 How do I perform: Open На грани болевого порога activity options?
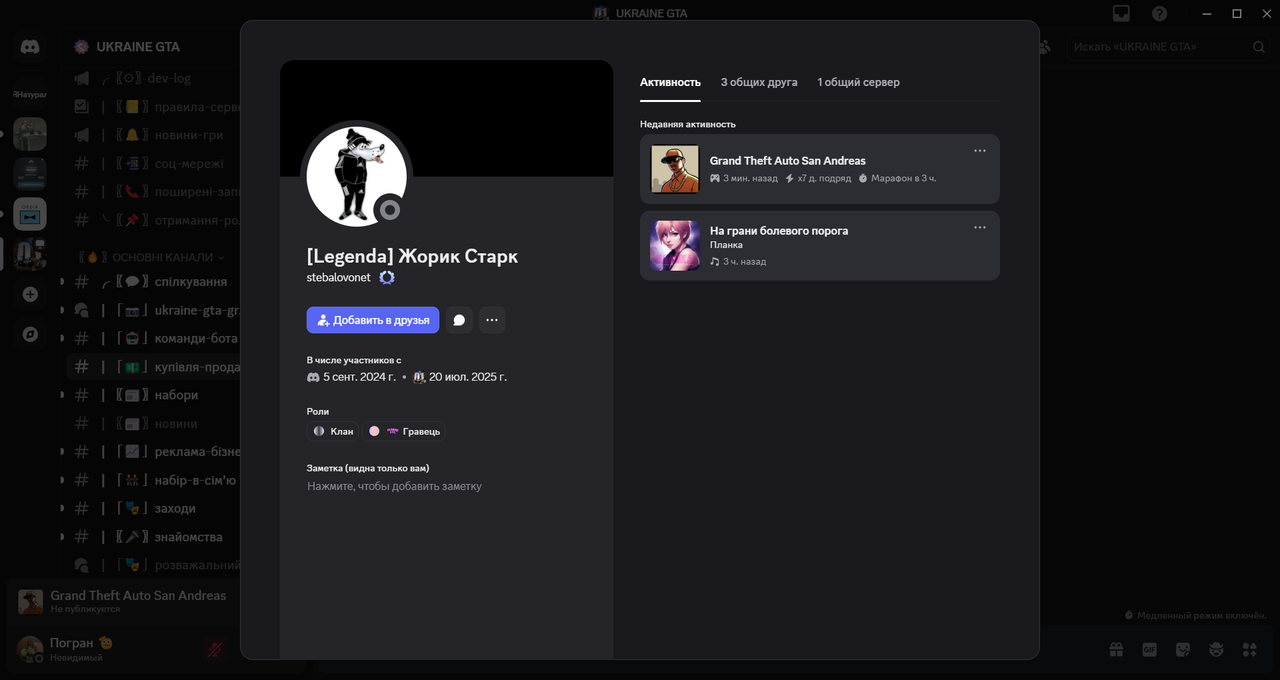point(980,227)
